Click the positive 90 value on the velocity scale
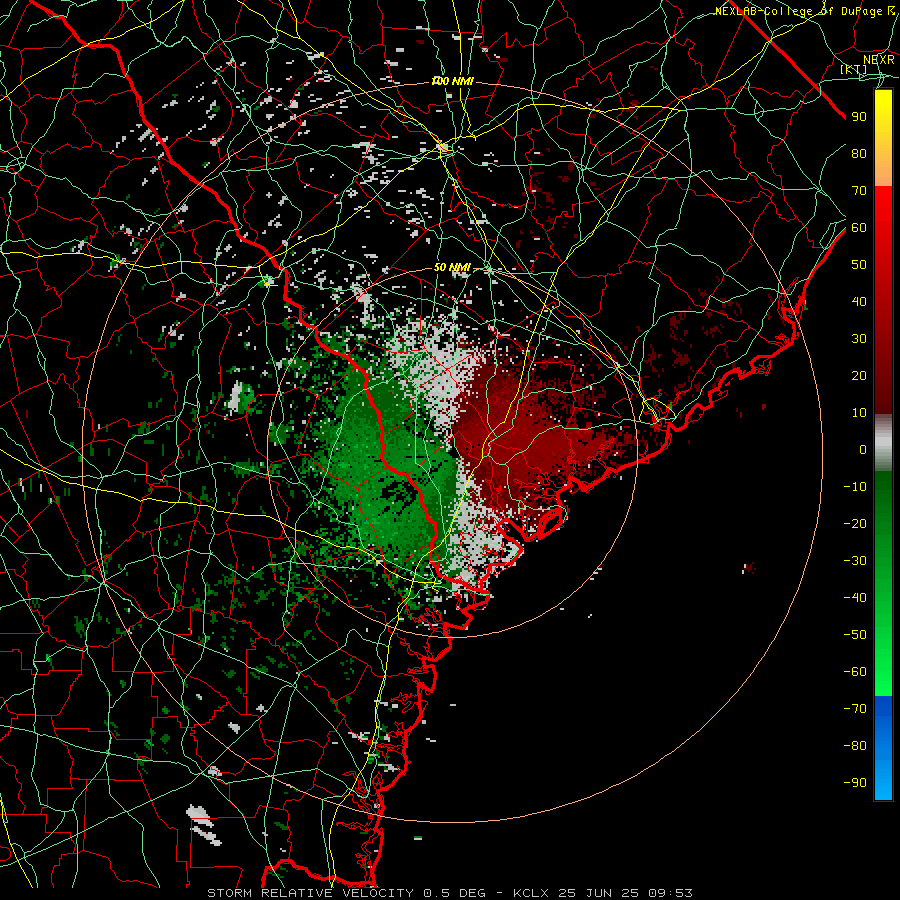This screenshot has width=900, height=900. [859, 117]
